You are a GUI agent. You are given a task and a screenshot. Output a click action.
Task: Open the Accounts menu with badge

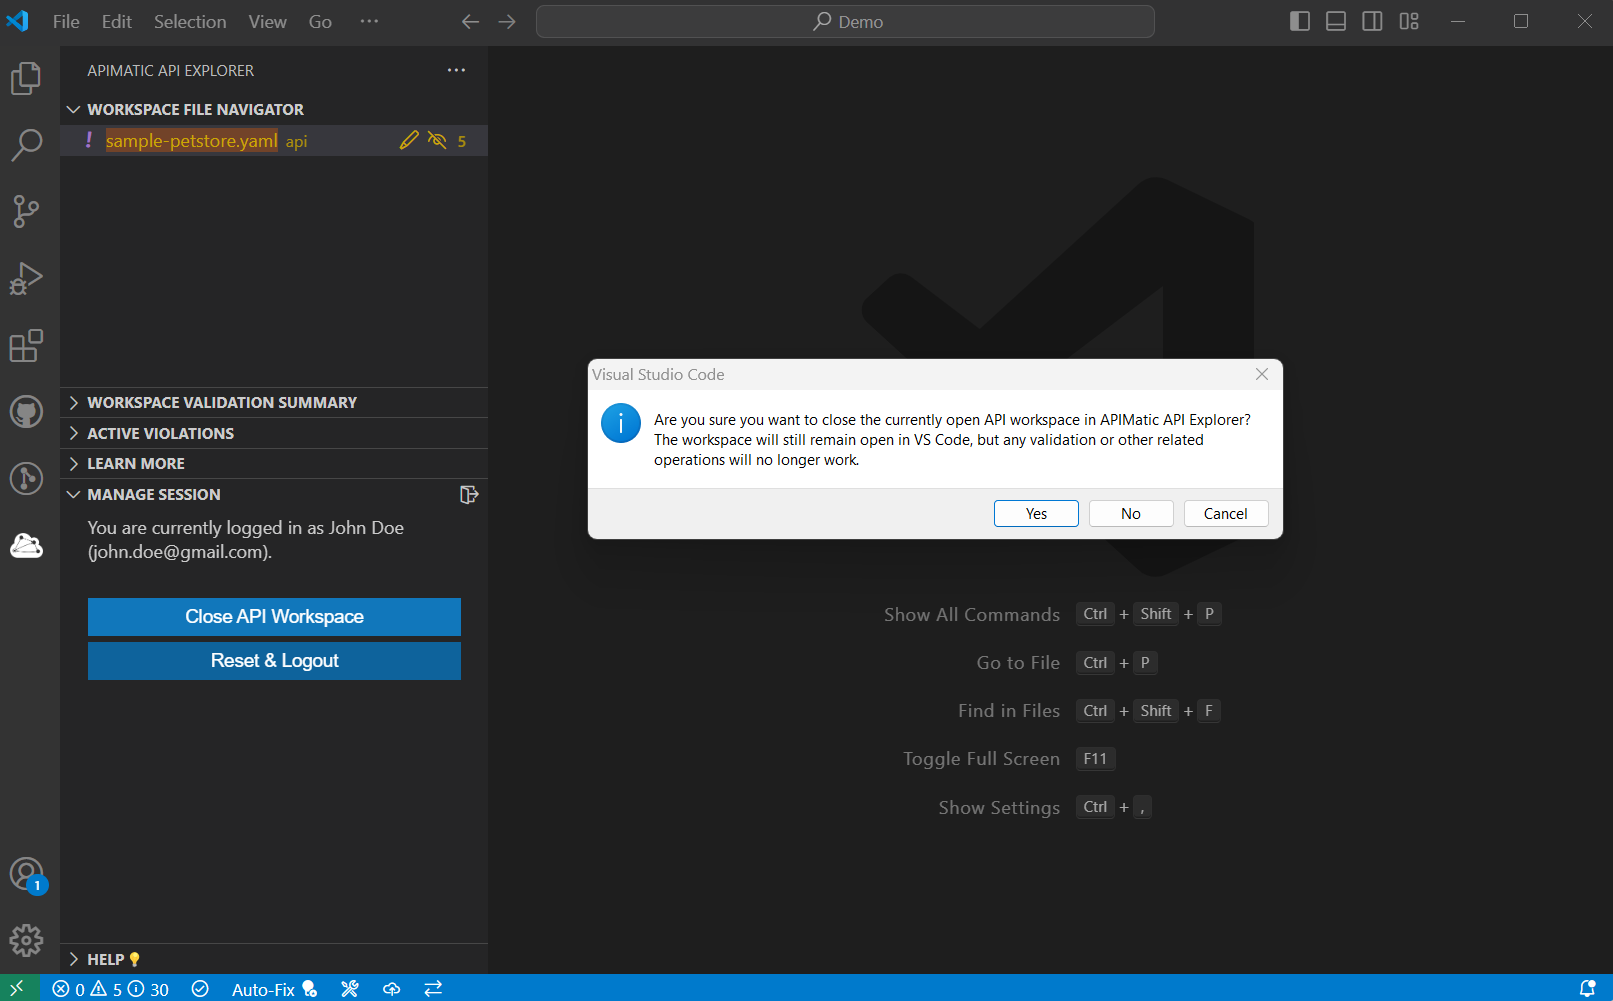tap(26, 875)
